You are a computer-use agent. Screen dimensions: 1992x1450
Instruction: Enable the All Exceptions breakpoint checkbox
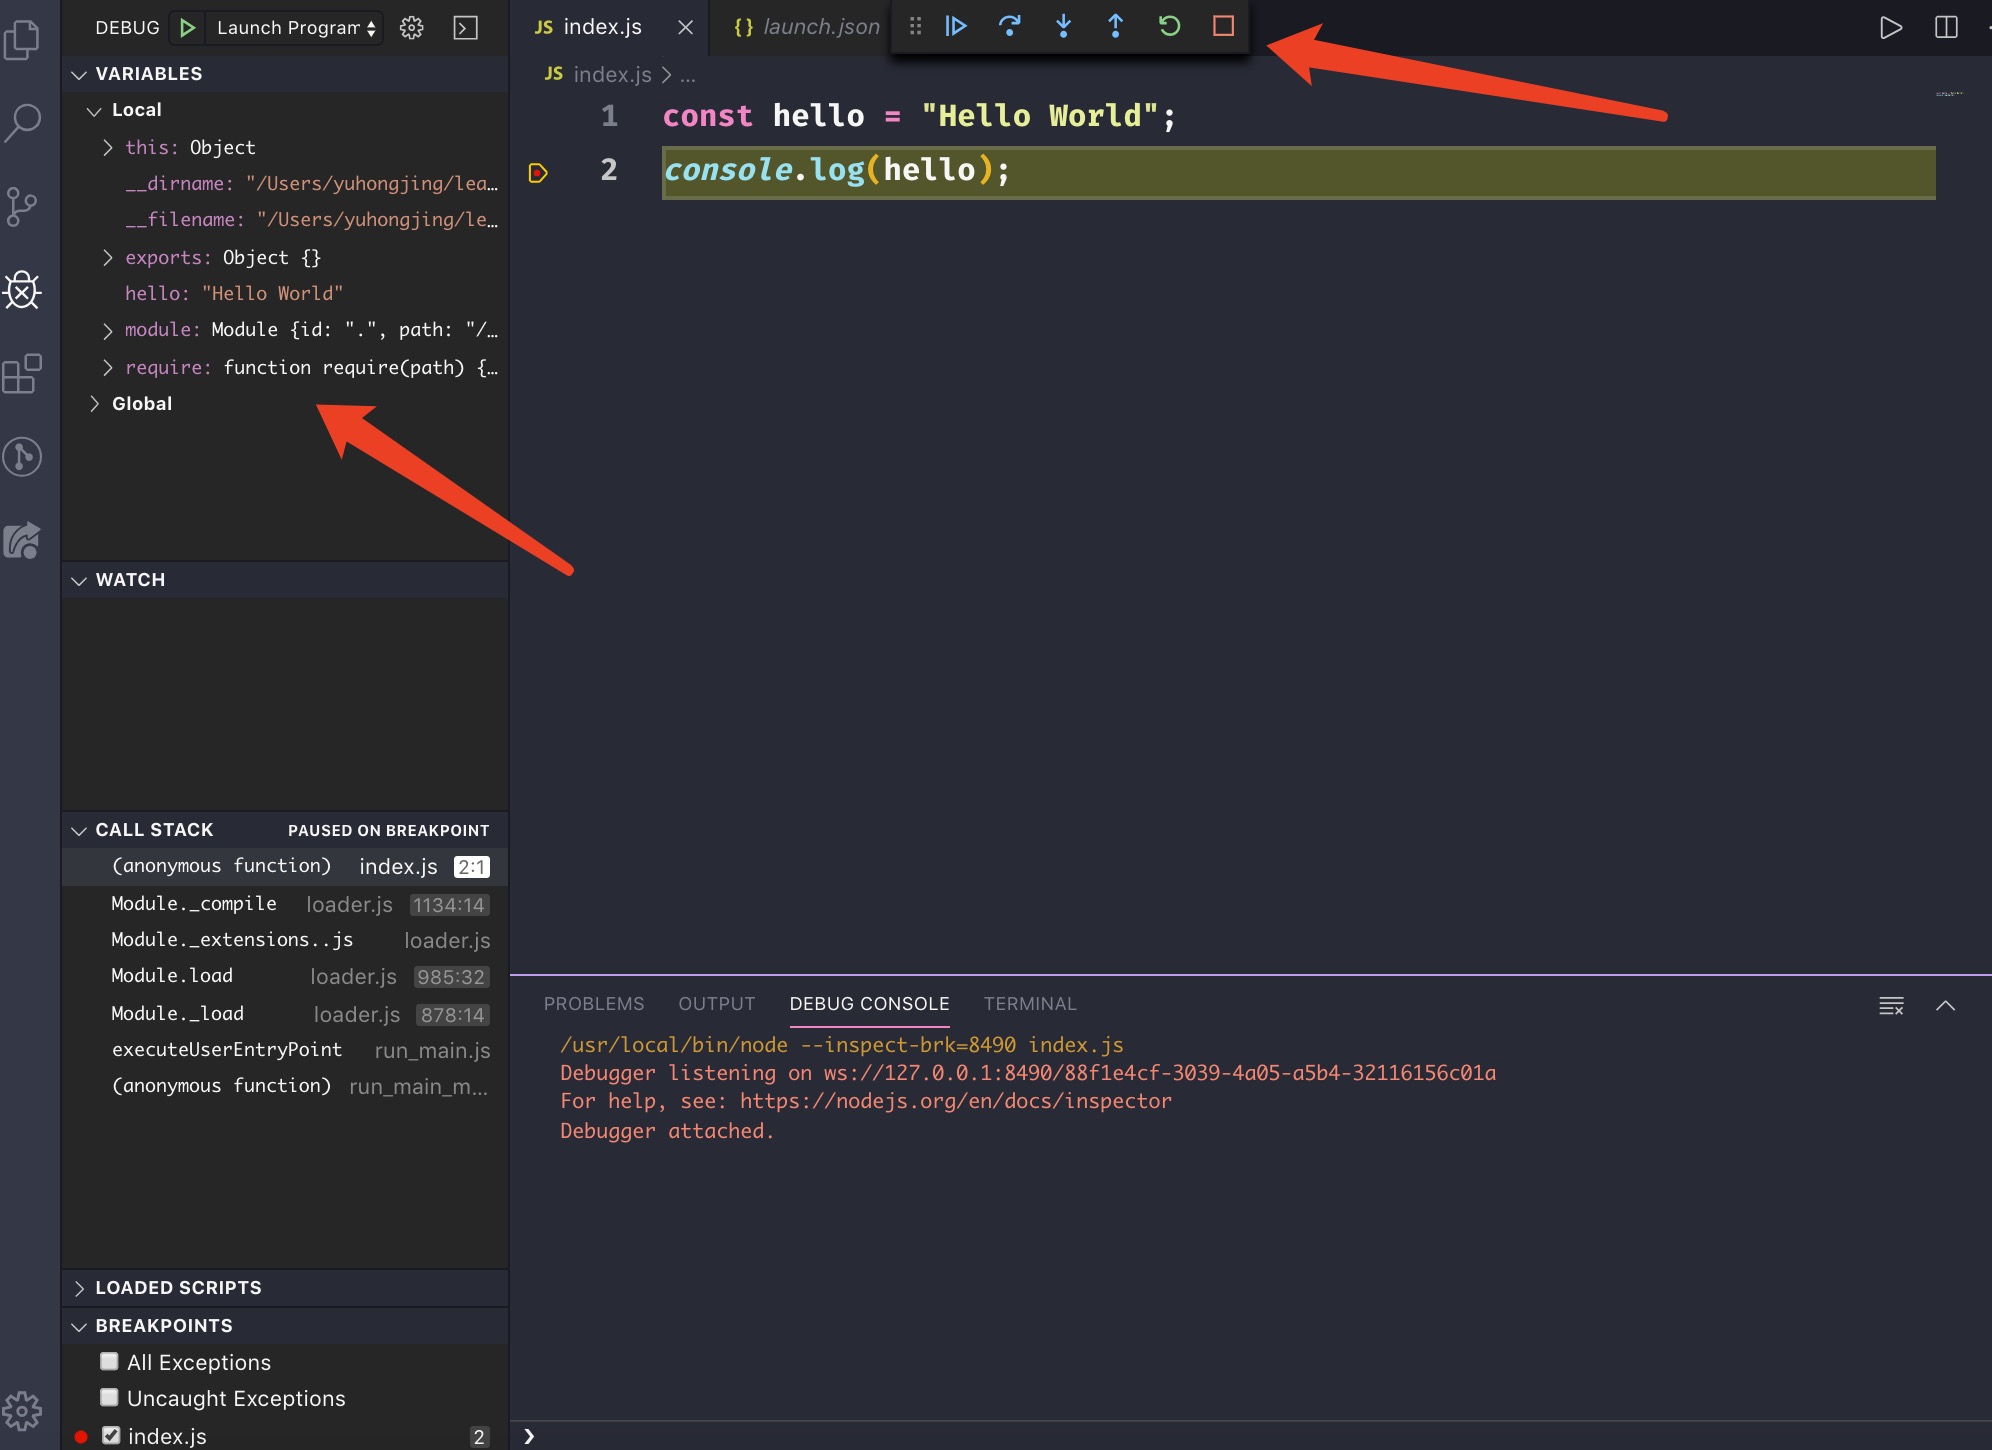[110, 1361]
